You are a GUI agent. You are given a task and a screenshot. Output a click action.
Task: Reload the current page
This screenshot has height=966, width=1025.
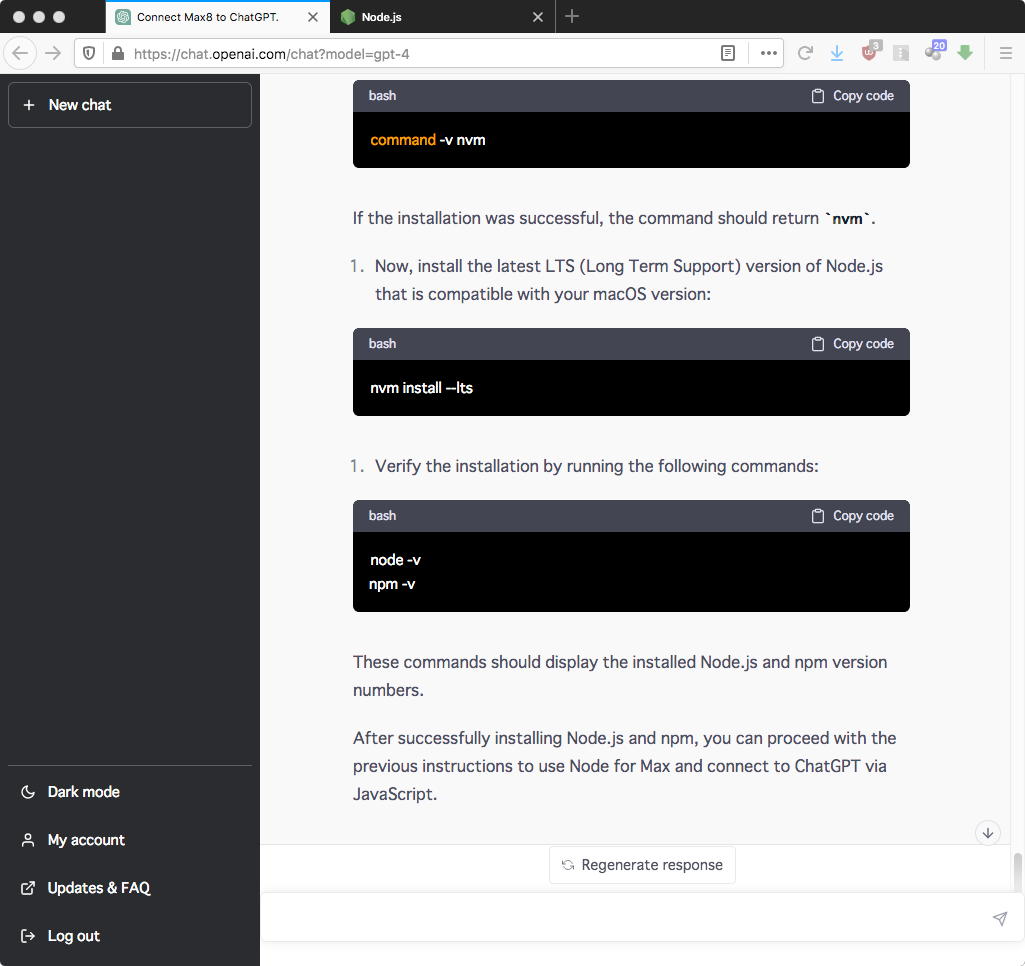pyautogui.click(x=805, y=53)
